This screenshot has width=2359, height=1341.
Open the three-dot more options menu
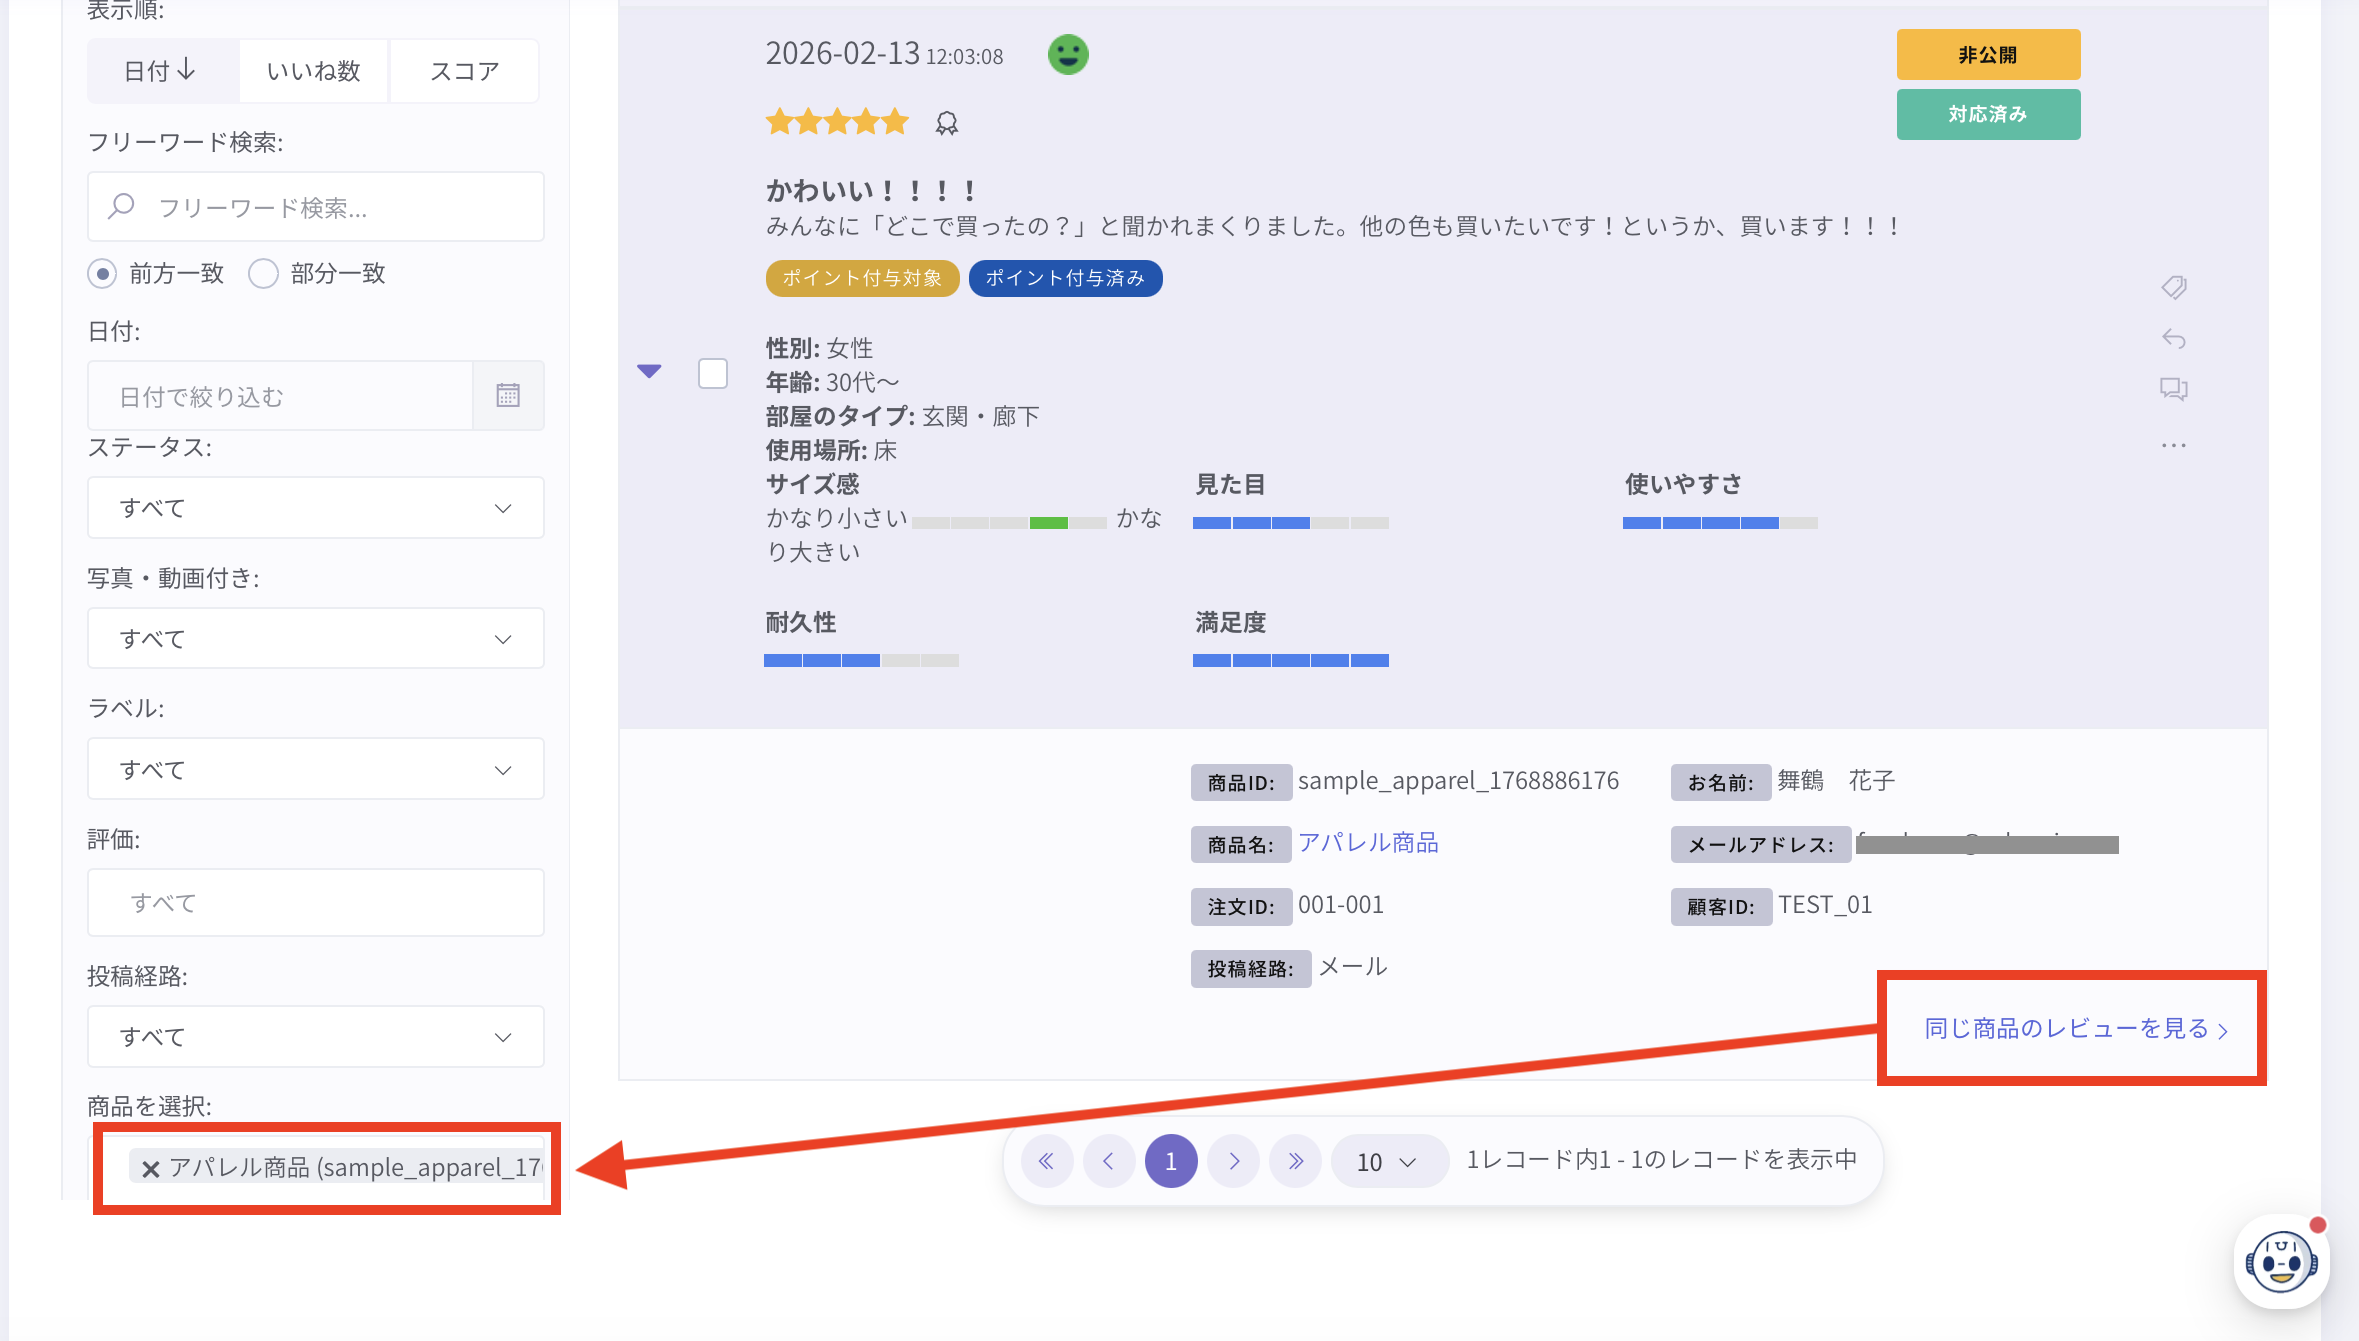point(2173,445)
